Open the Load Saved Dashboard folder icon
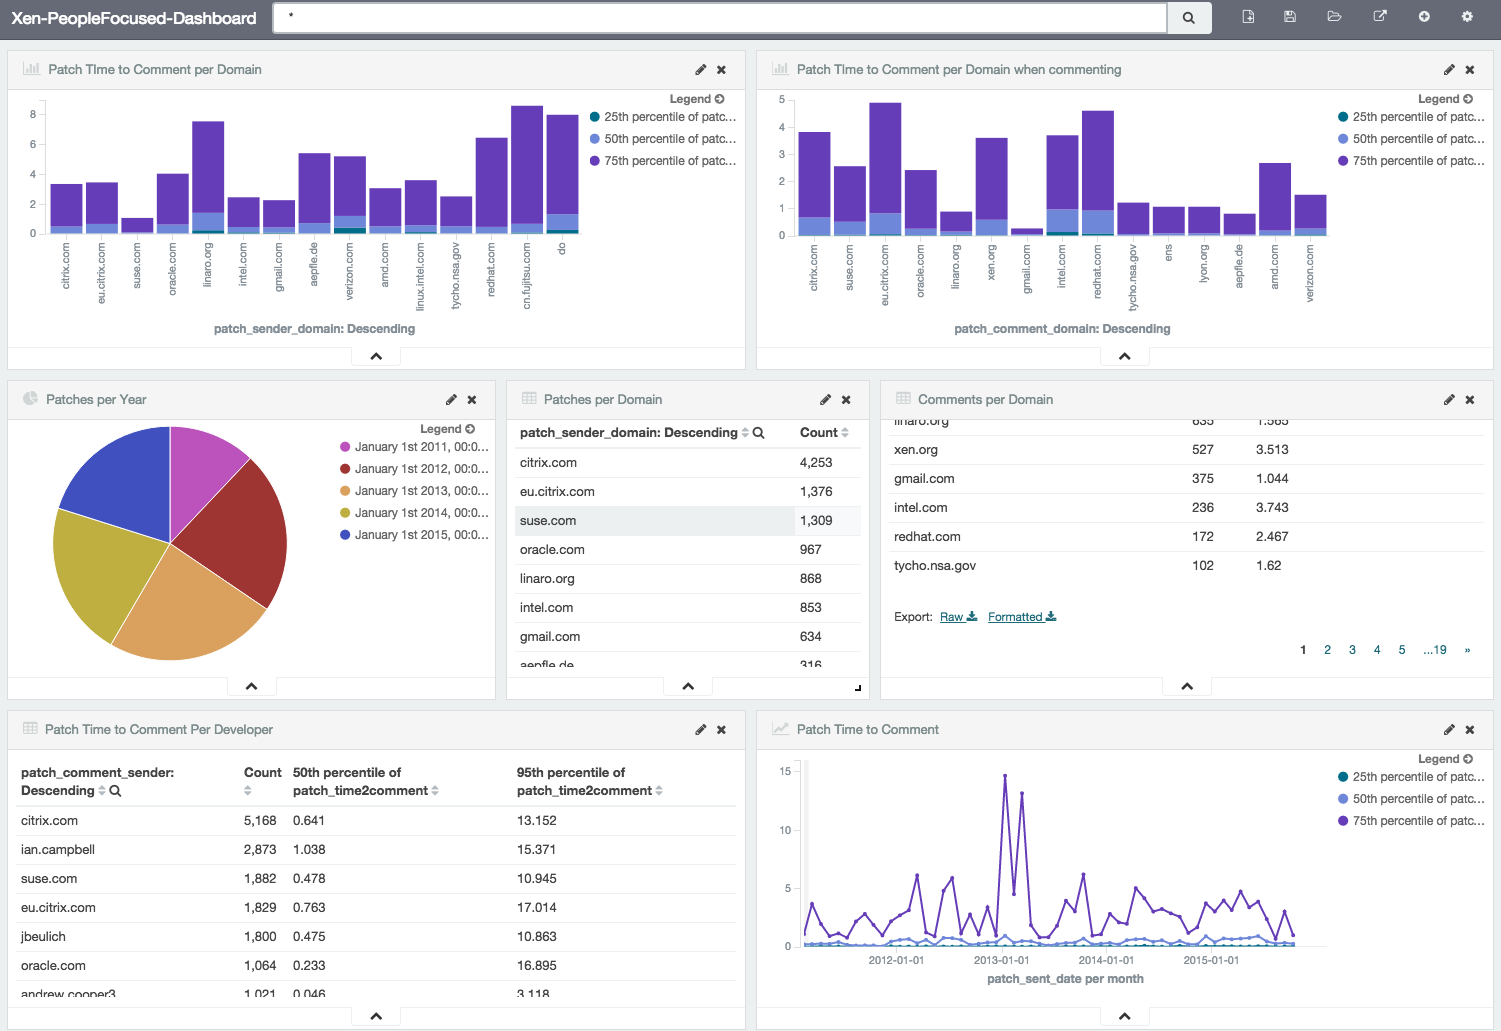The width and height of the screenshot is (1501, 1031). point(1334,17)
